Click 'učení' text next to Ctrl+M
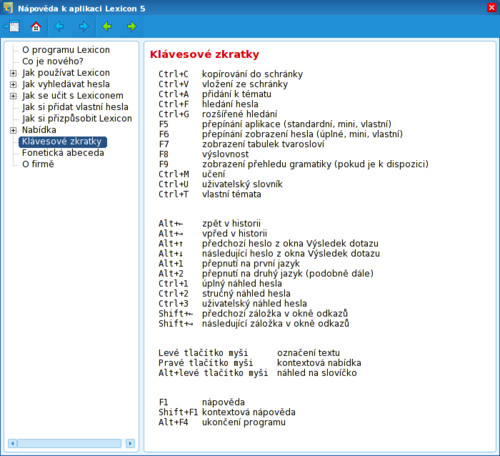This screenshot has height=456, width=500. coord(213,174)
